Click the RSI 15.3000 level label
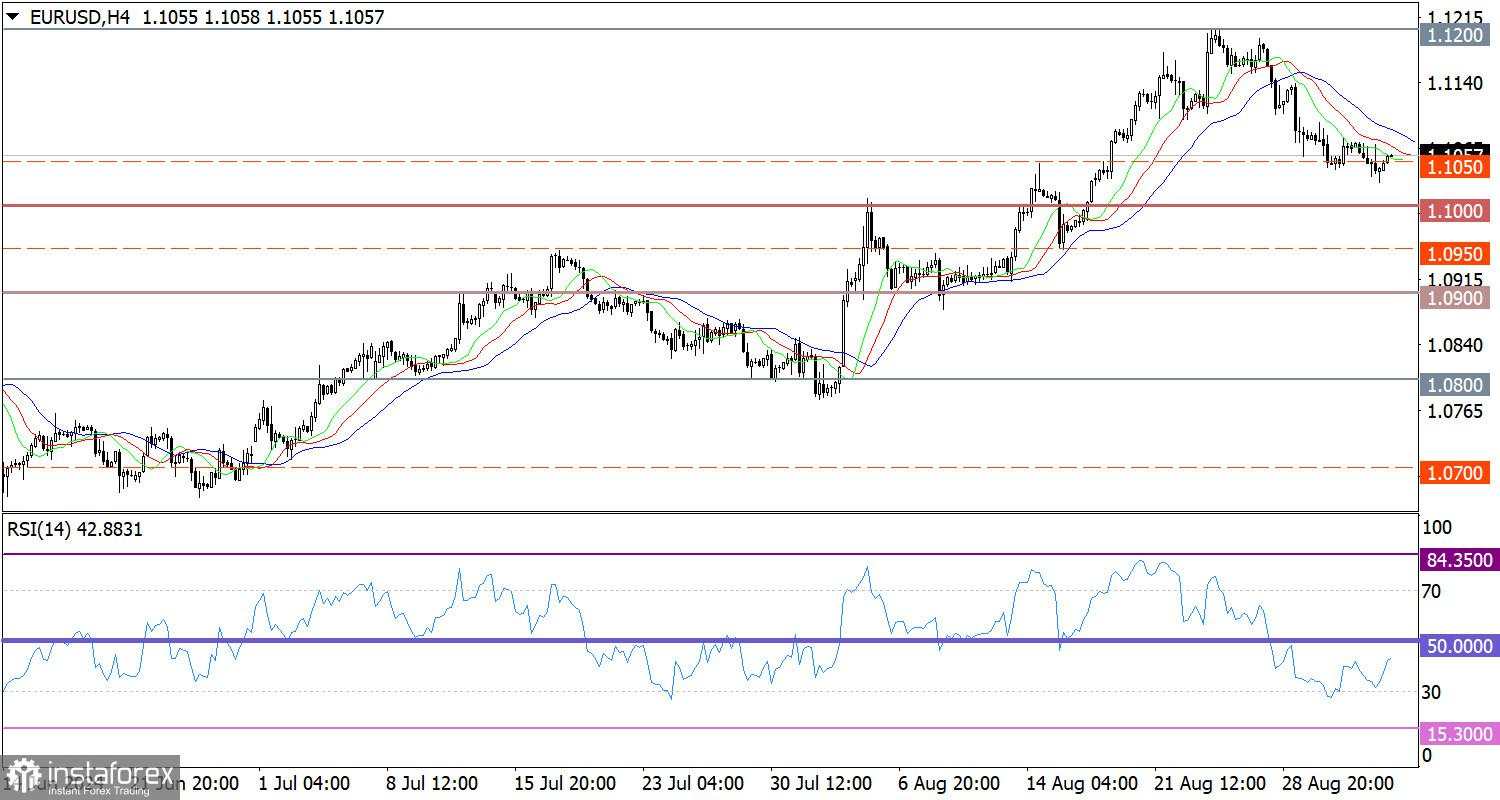This screenshot has height=800, width=1500. (1458, 734)
